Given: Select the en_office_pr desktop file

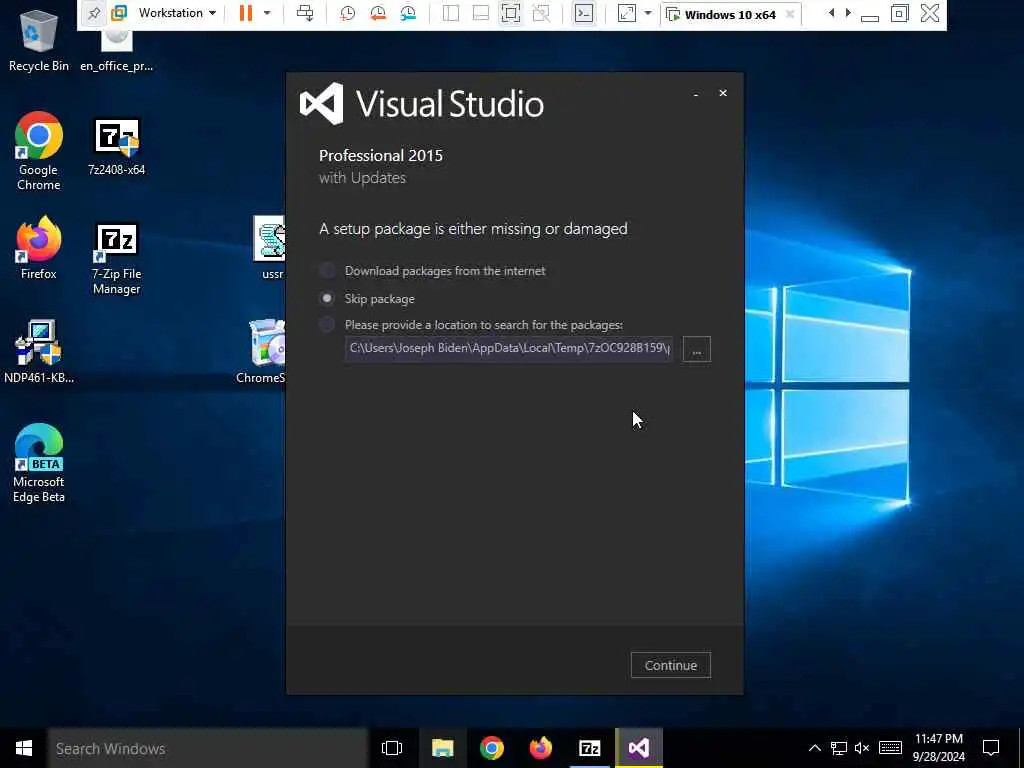Looking at the screenshot, I should tap(116, 51).
